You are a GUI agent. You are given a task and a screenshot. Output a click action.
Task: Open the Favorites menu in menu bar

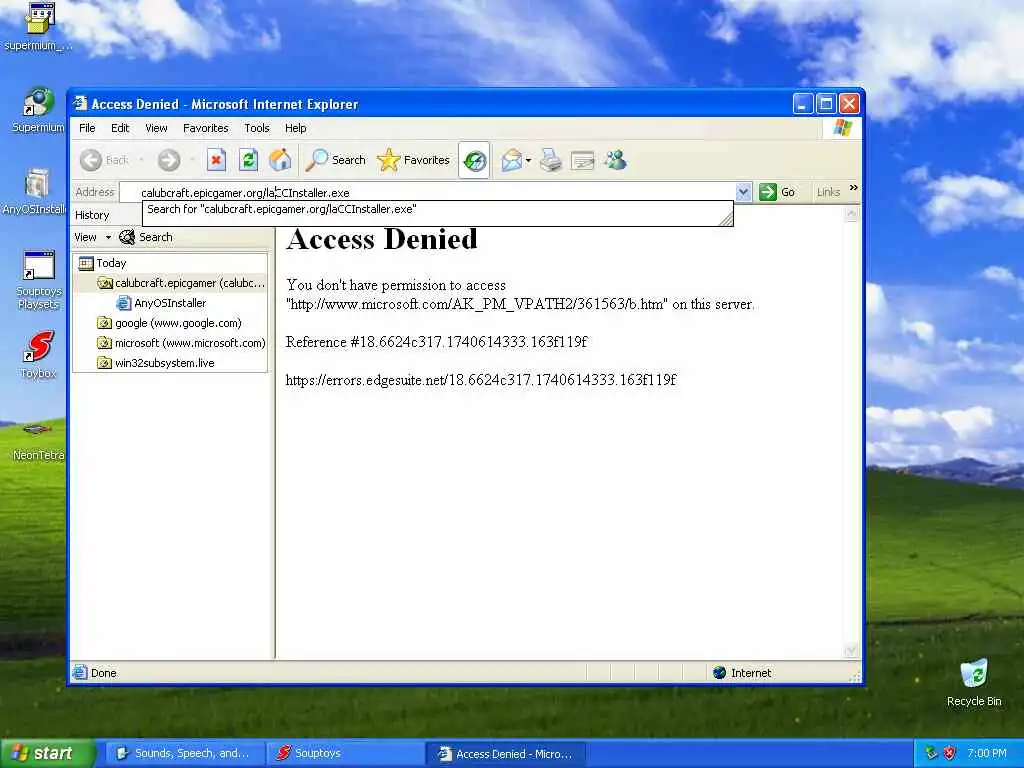pyautogui.click(x=206, y=128)
